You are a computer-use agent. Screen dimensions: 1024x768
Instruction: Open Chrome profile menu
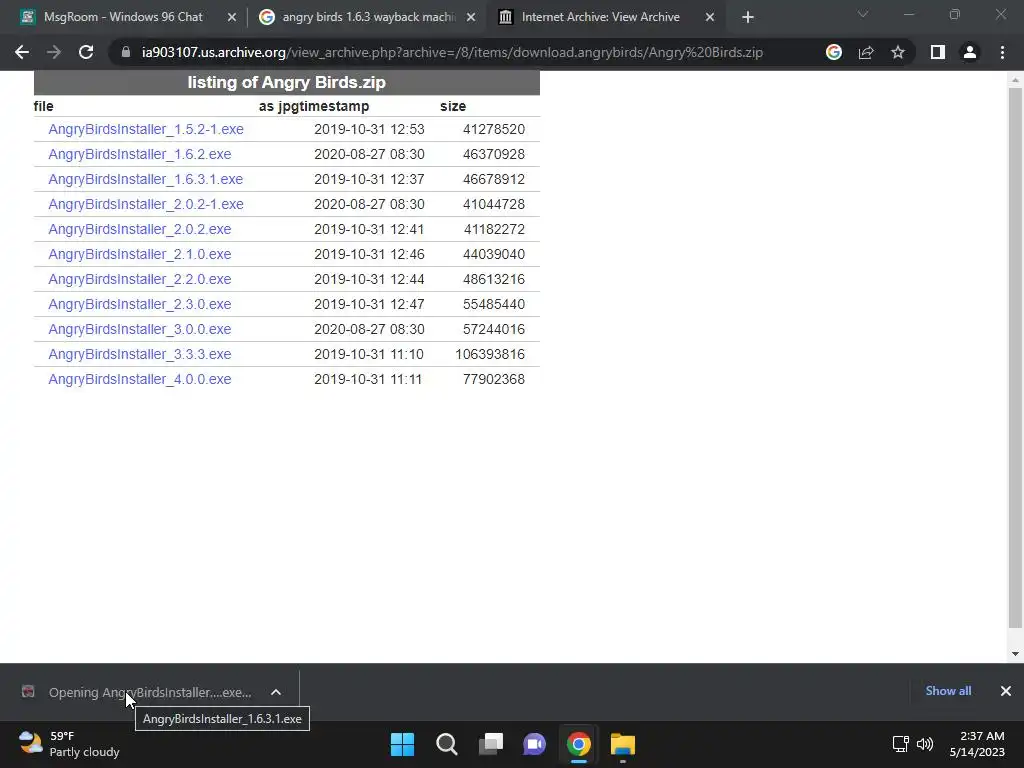pos(970,52)
